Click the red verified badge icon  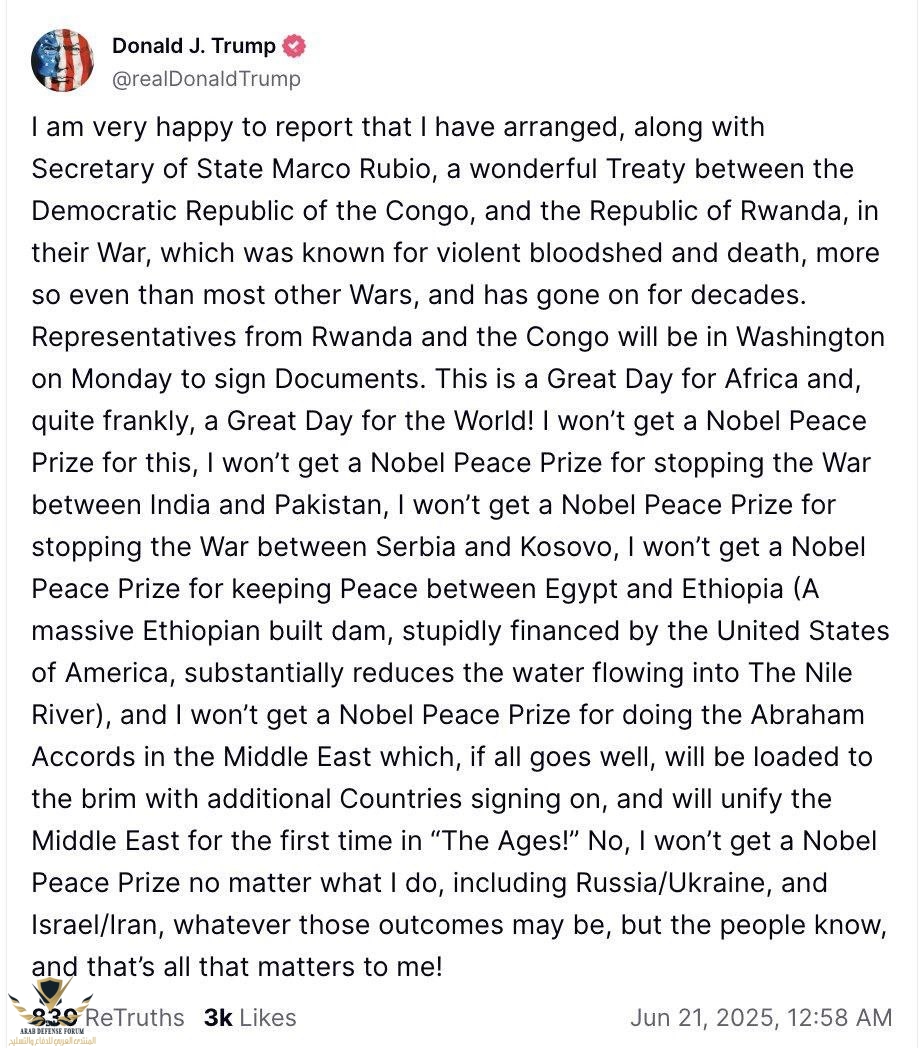pos(294,46)
